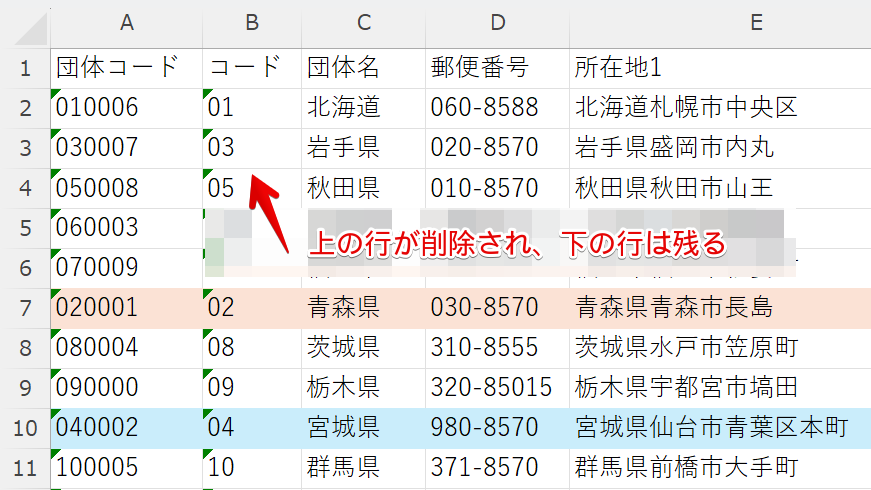Click the 所在地1 header cell
The height and width of the screenshot is (490, 871).
(720, 69)
